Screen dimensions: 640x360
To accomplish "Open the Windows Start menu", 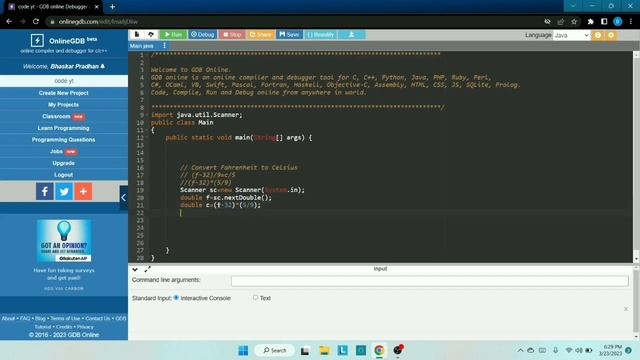I will (243, 351).
